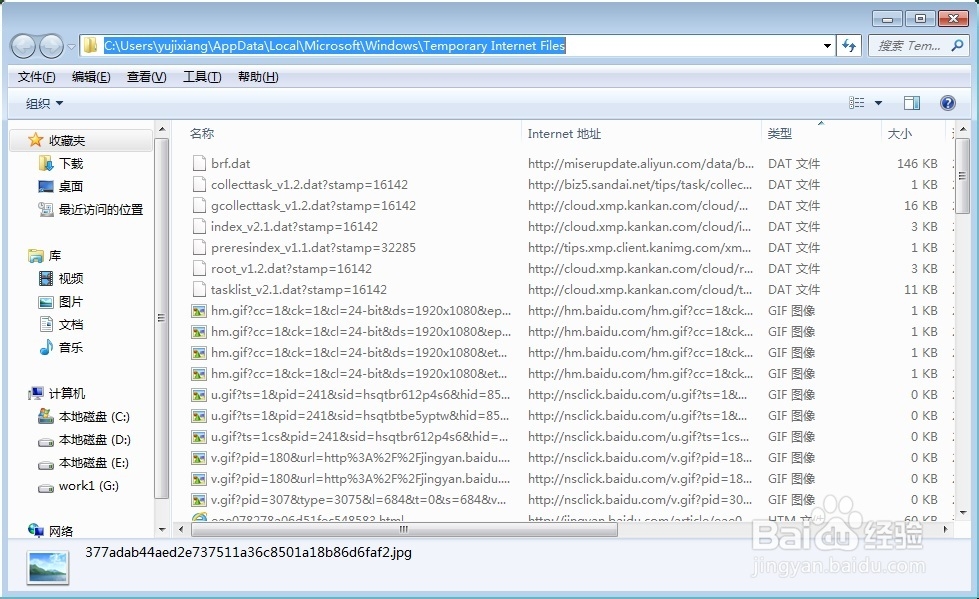Viewport: 979px width, 599px height.
Task: Select index_v2.1.dat?stamp=16142 file
Action: point(294,227)
